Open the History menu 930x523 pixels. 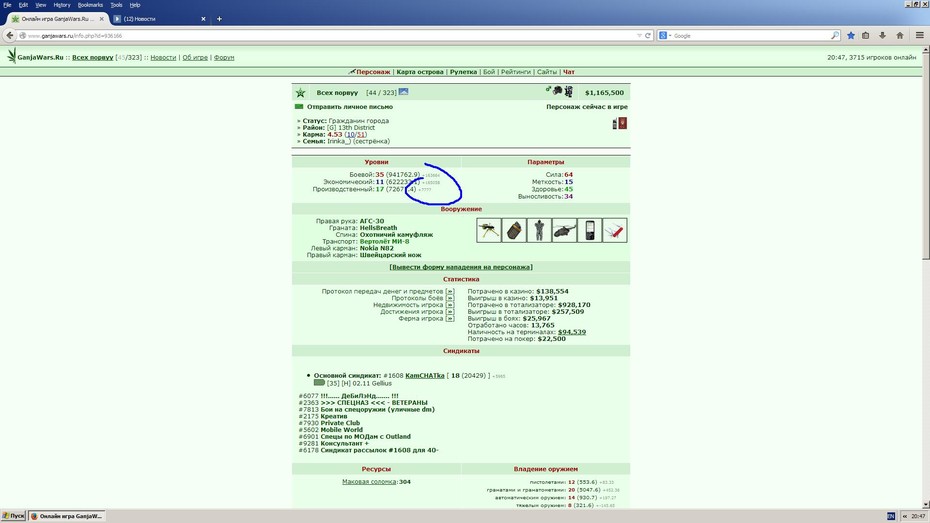(x=62, y=5)
